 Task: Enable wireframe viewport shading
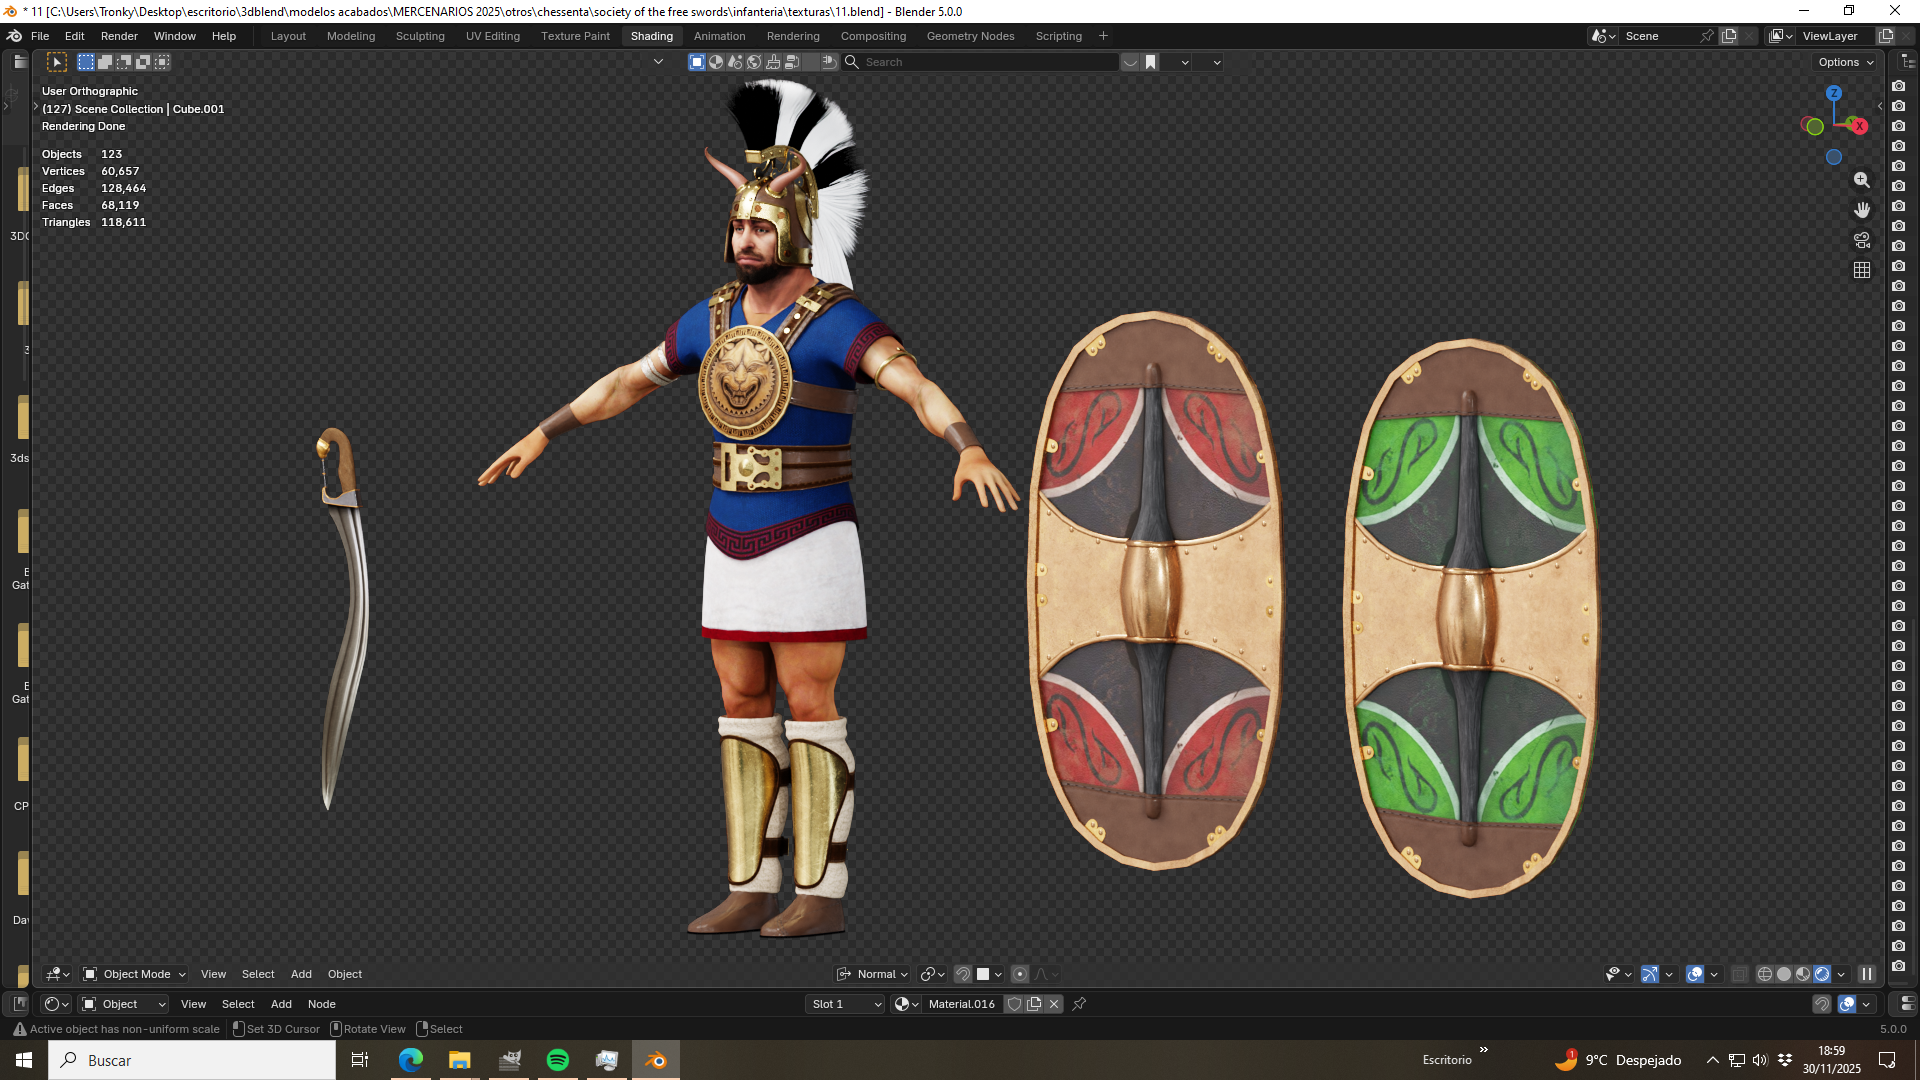point(1765,974)
